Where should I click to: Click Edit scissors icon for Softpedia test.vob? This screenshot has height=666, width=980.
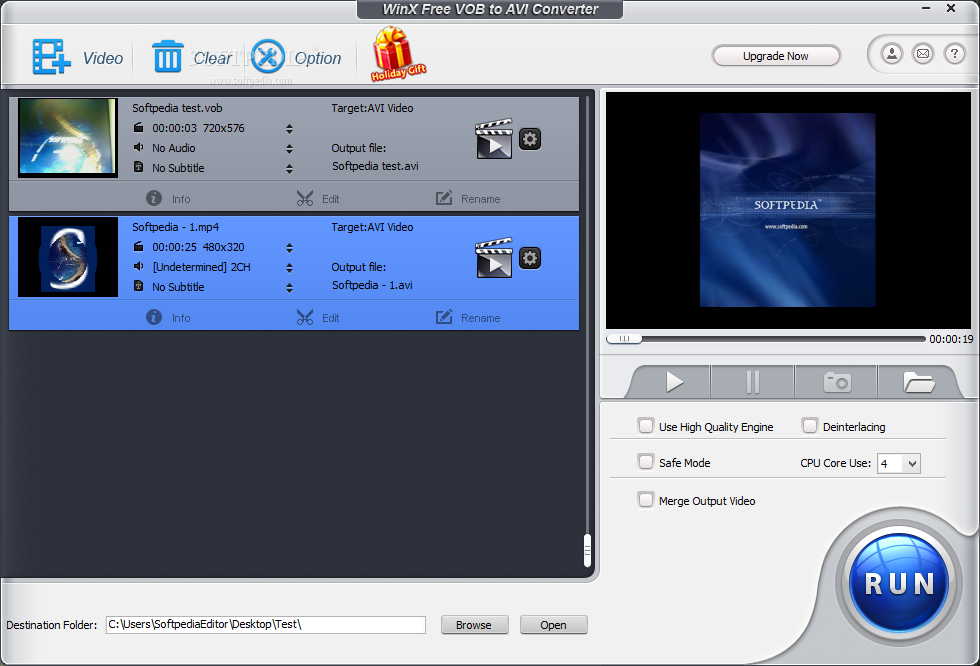pos(304,198)
